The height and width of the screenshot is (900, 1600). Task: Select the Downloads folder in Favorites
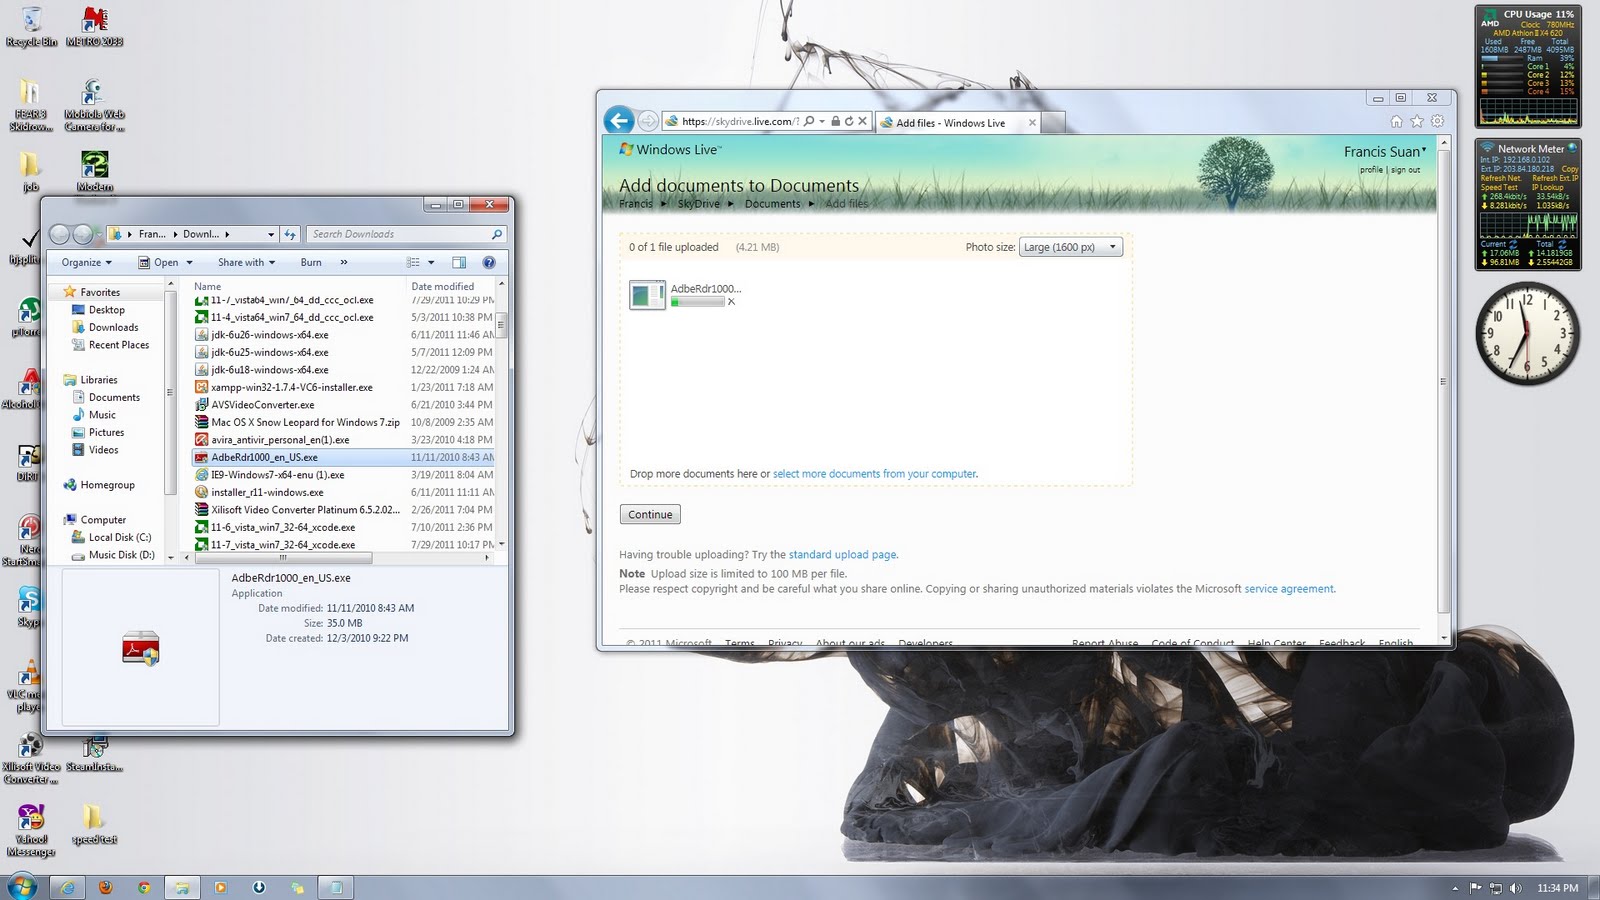[x=114, y=327]
